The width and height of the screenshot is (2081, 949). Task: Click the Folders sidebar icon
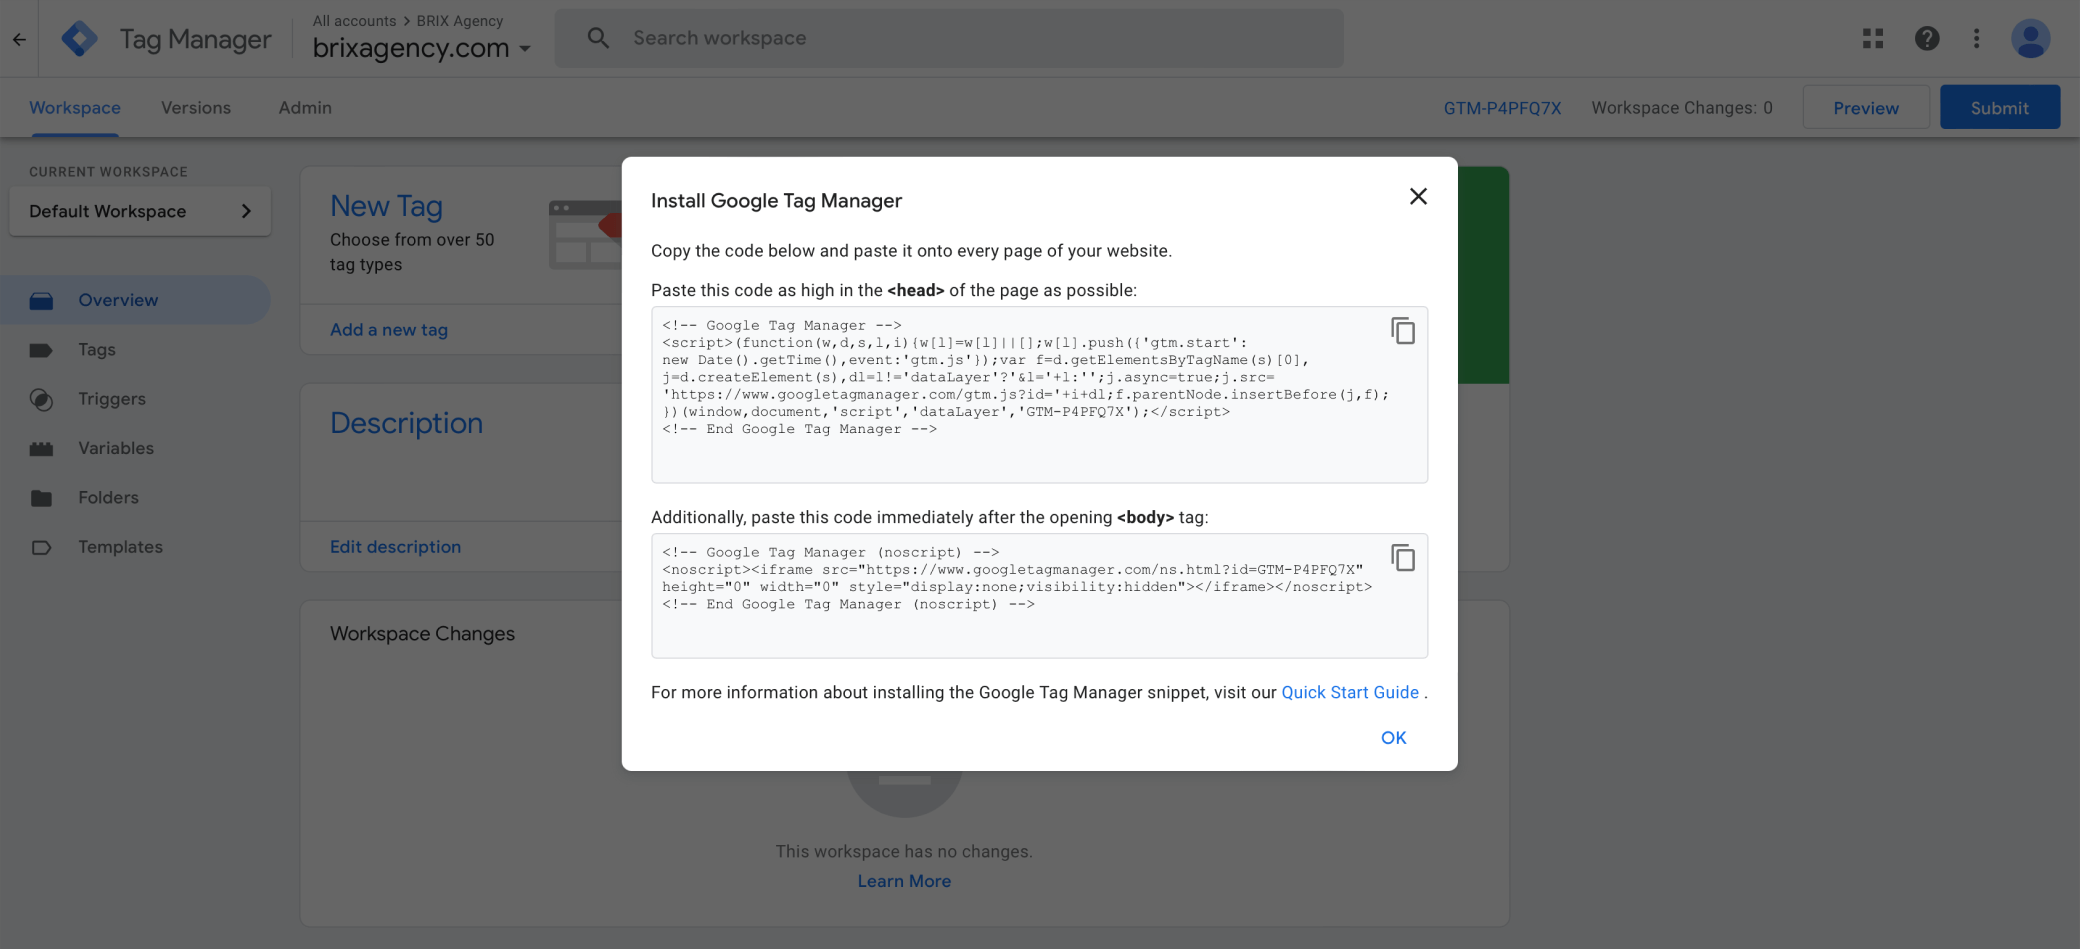41,498
